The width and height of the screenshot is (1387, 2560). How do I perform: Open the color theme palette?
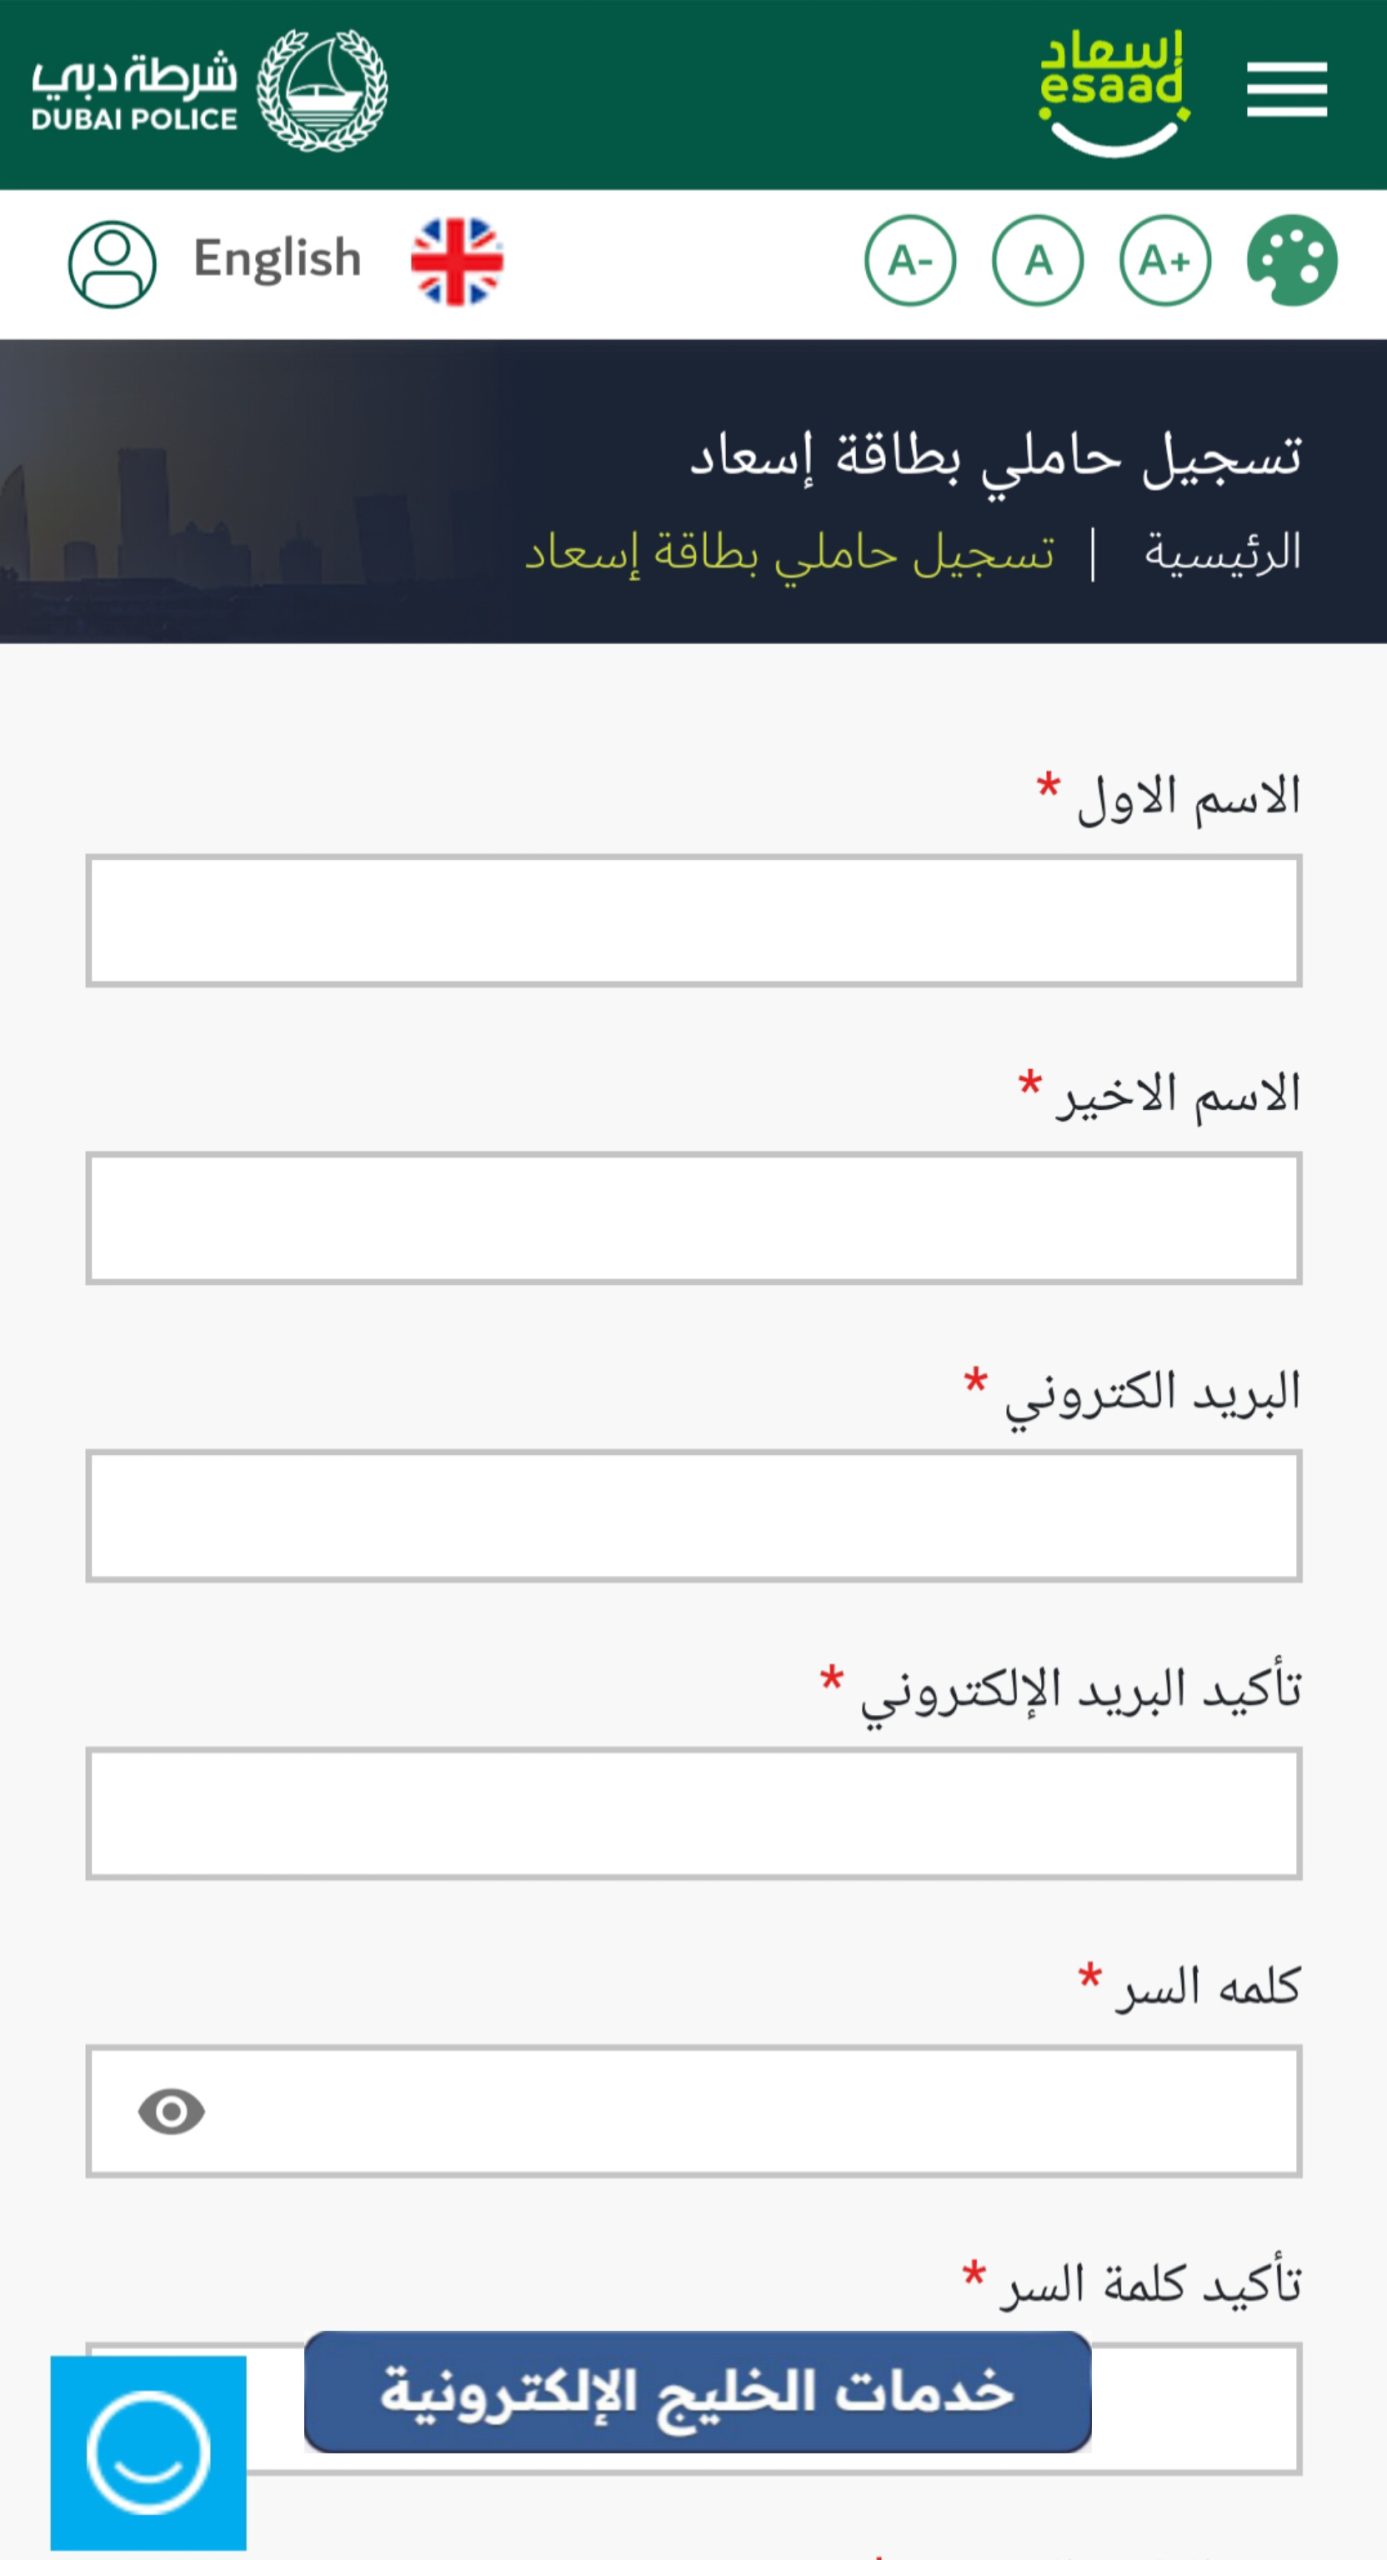(1291, 261)
